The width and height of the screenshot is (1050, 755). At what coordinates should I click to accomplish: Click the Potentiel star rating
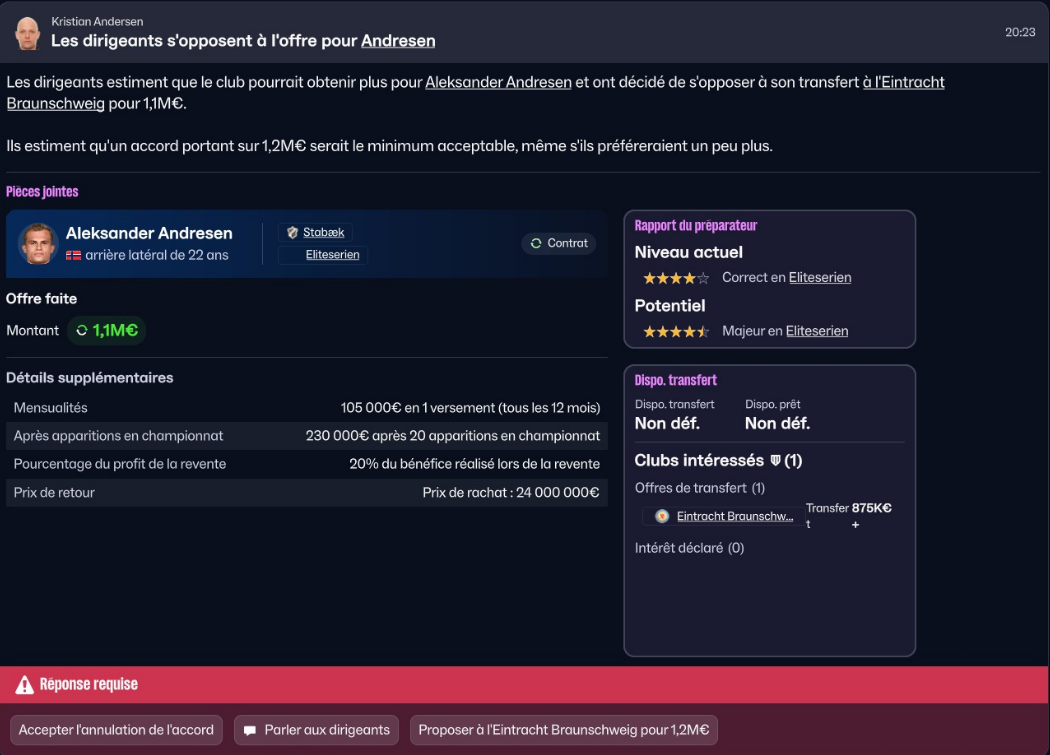pyautogui.click(x=676, y=331)
